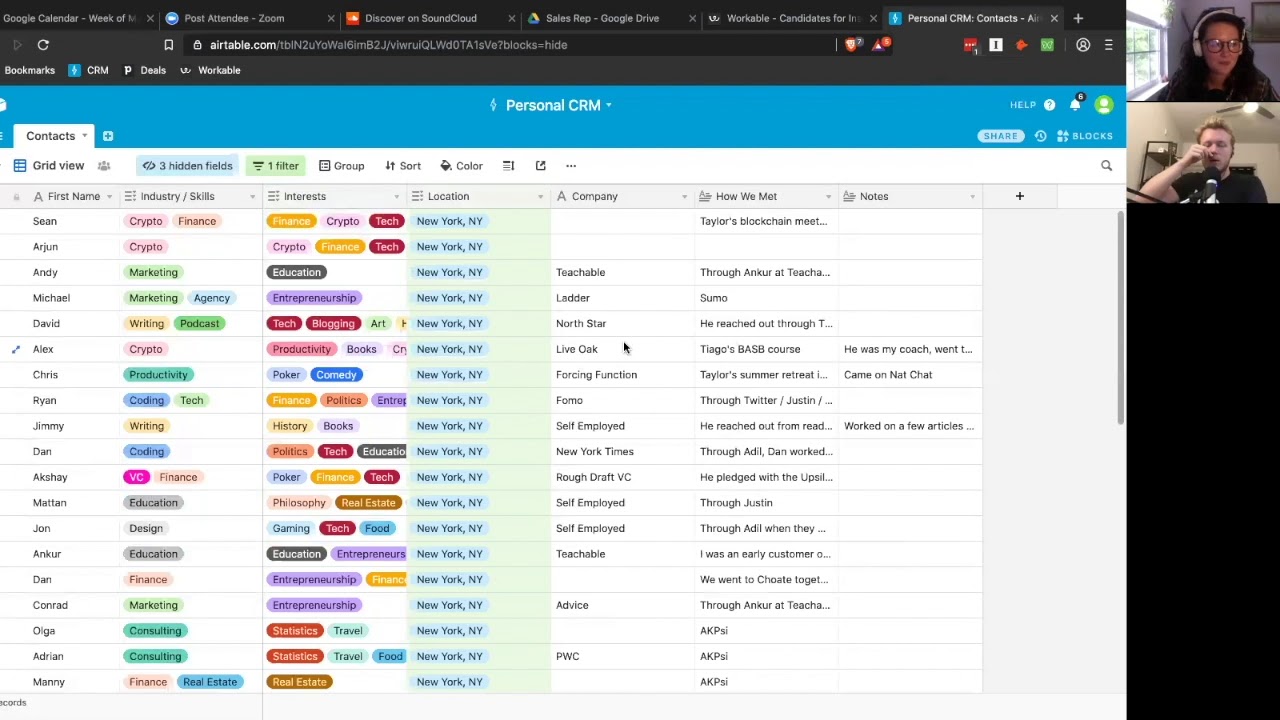Open the 1 filter menu
This screenshot has height=720, width=1280.
(275, 166)
